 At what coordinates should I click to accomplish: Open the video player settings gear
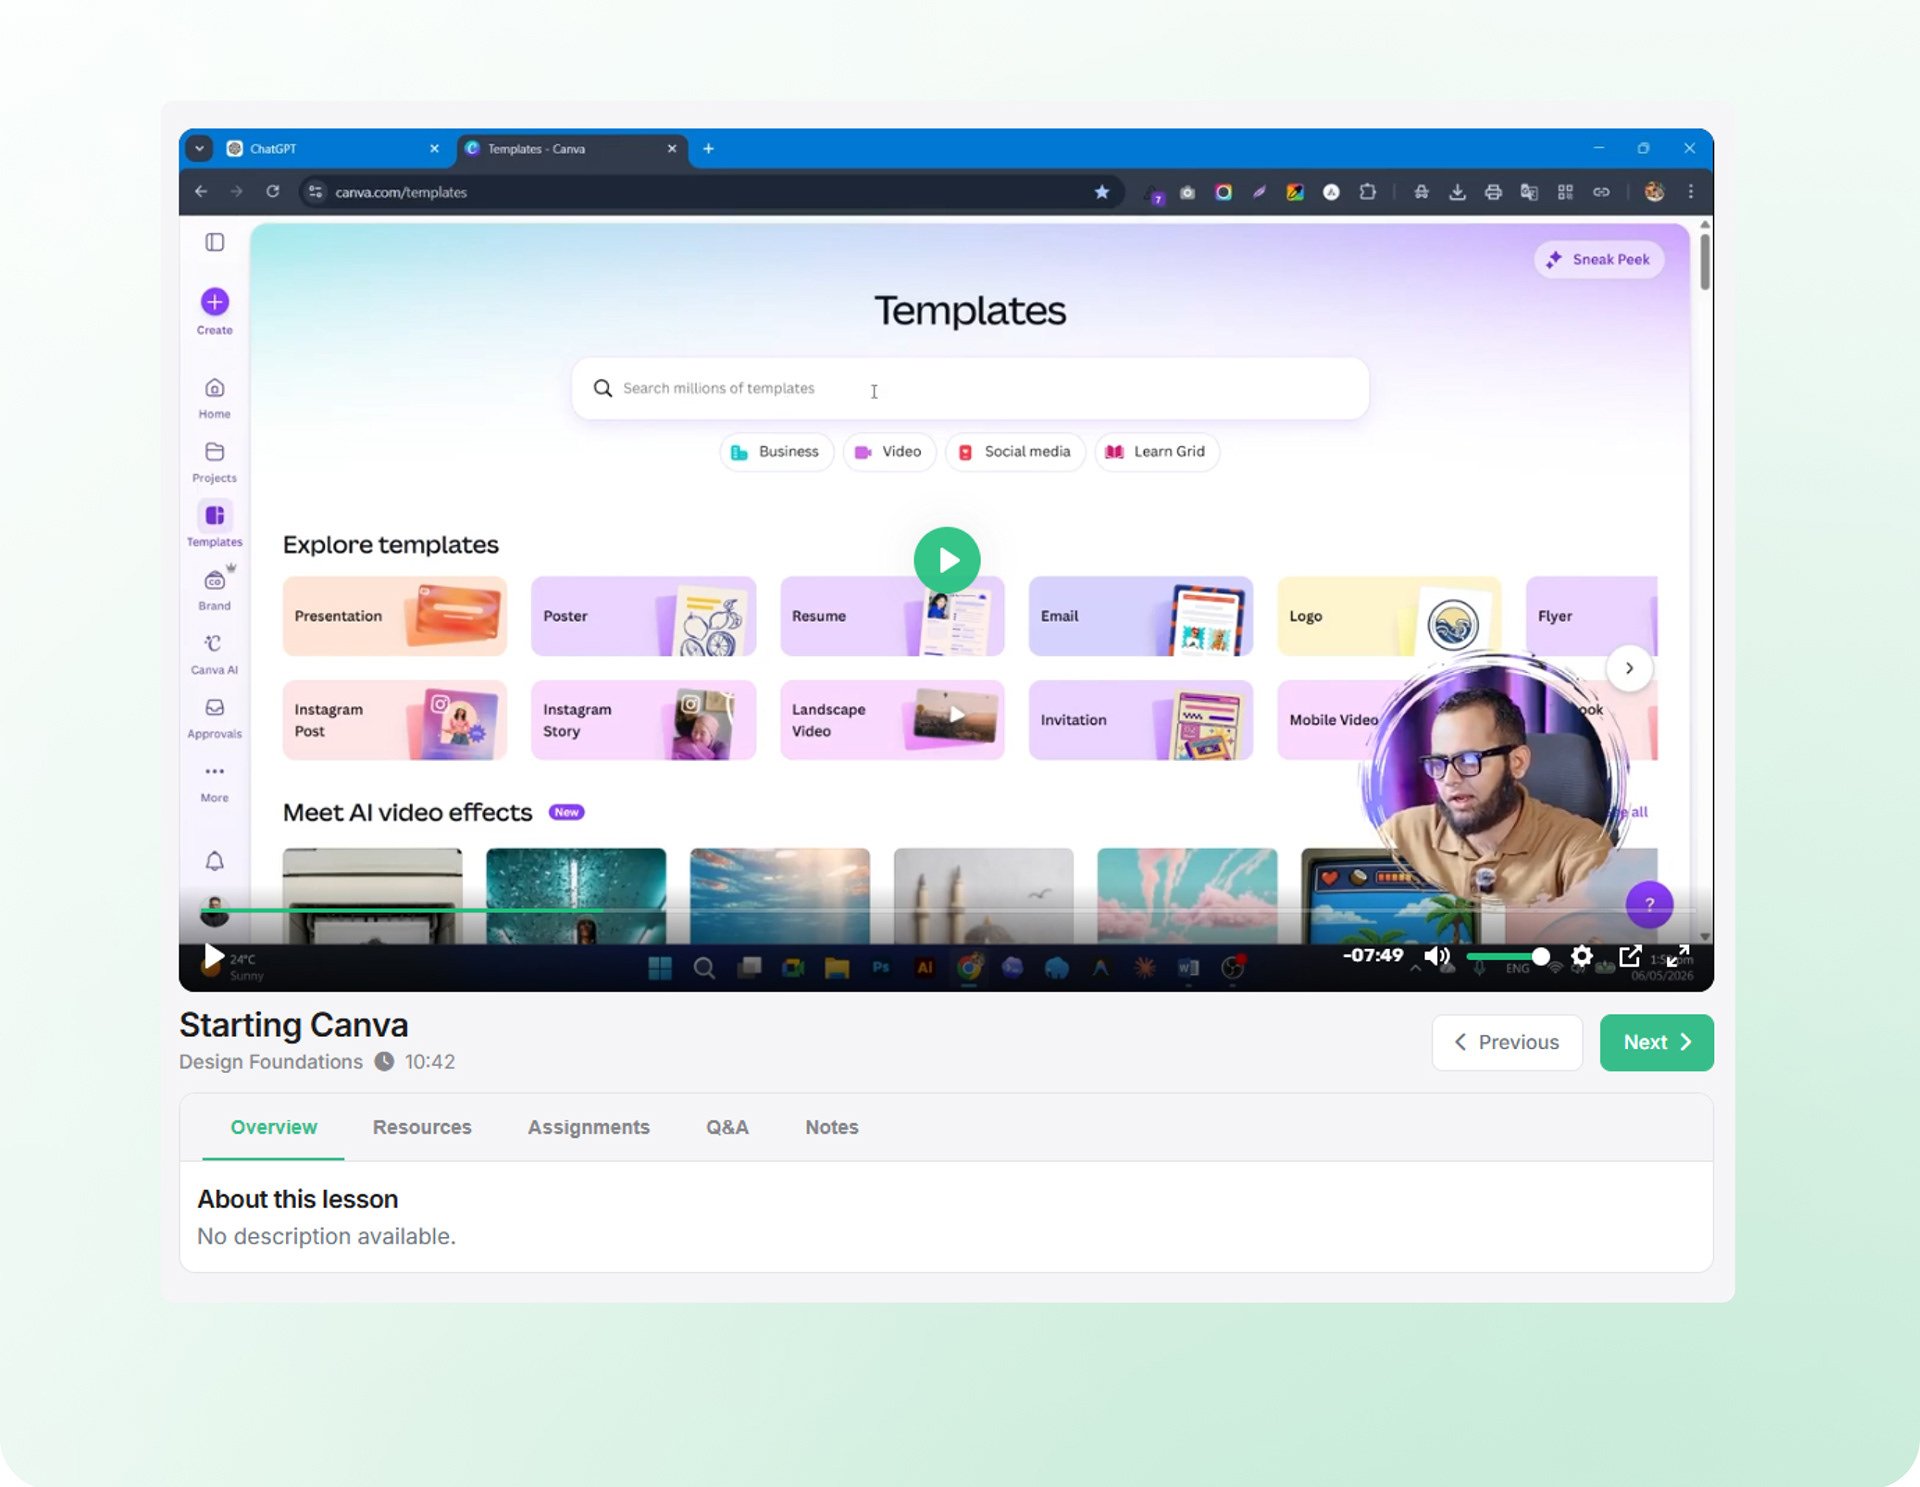pos(1581,956)
